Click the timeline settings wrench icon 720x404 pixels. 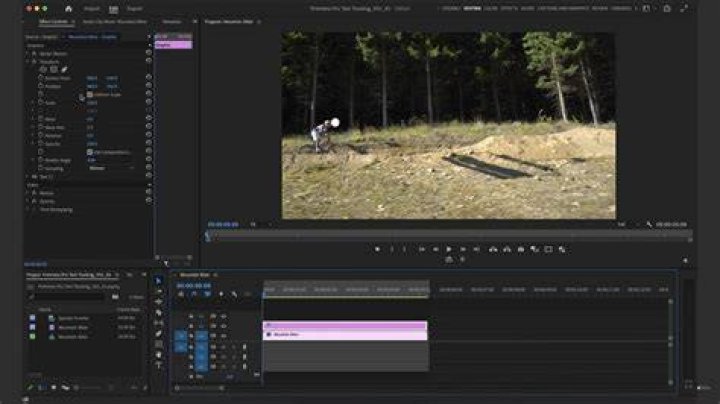[x=234, y=294]
